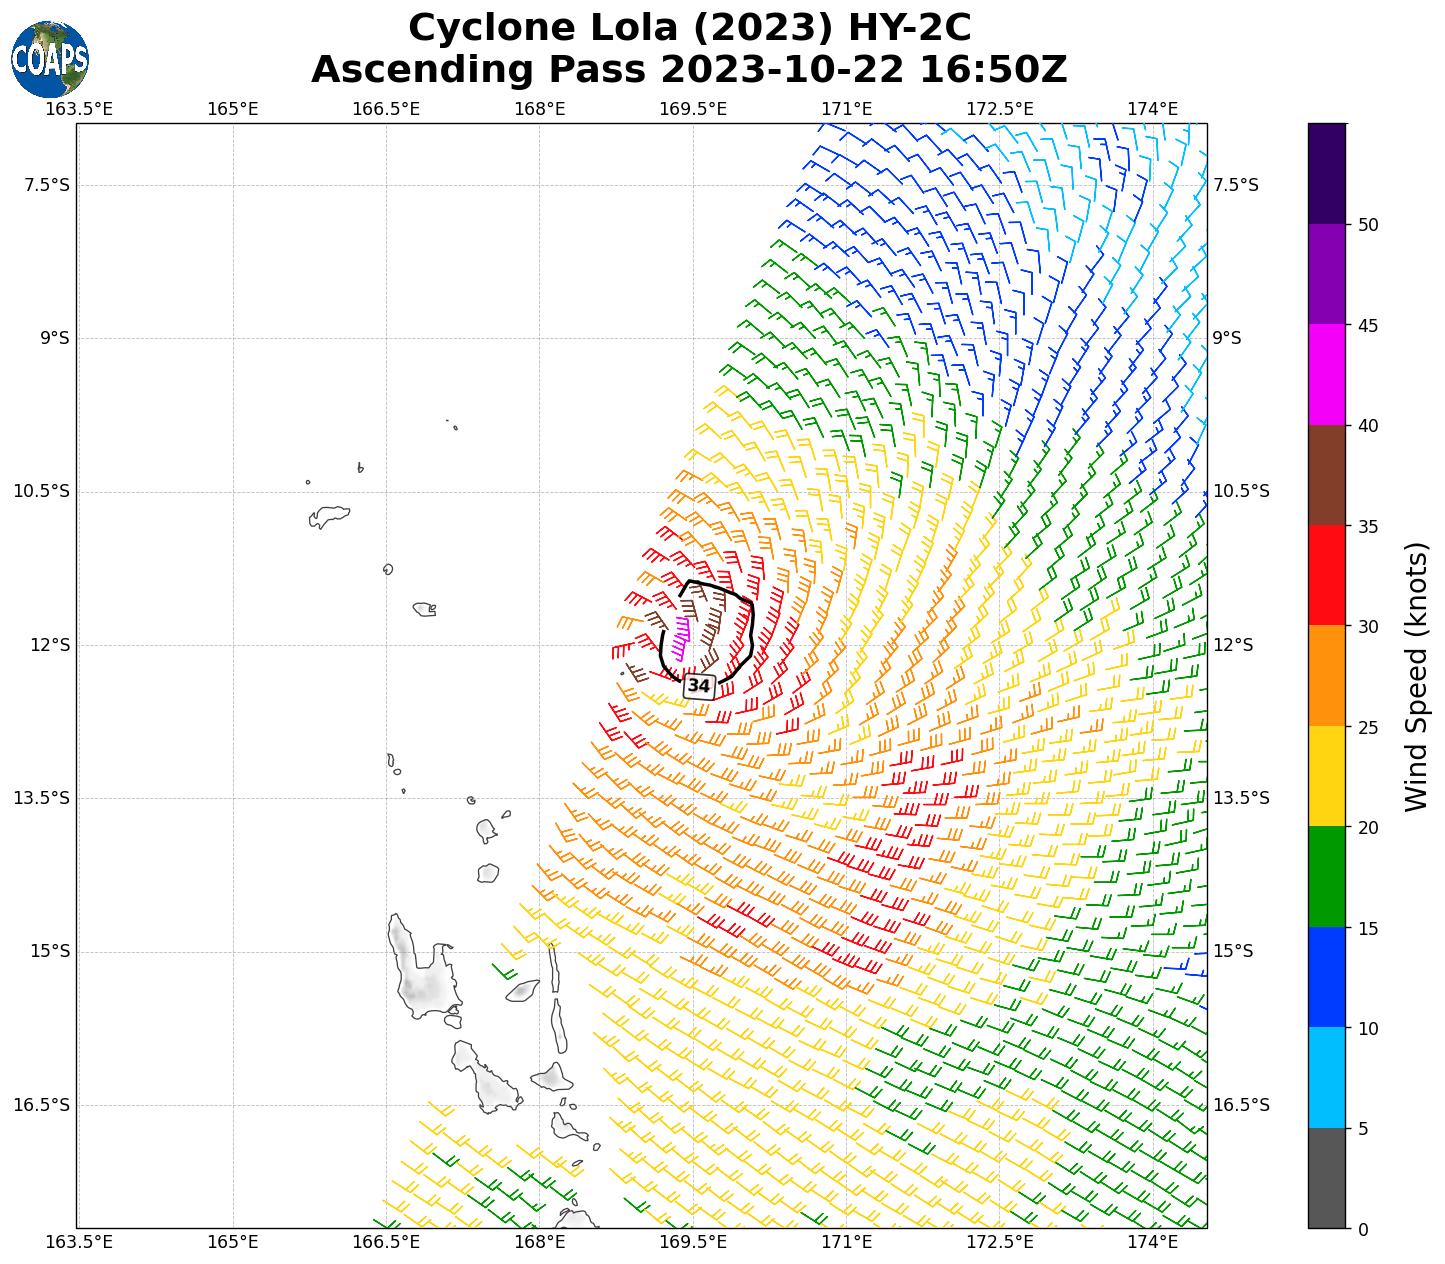This screenshot has height=1264, width=1445.
Task: Click the dark indigo top colorbar segment
Action: pyautogui.click(x=1327, y=173)
